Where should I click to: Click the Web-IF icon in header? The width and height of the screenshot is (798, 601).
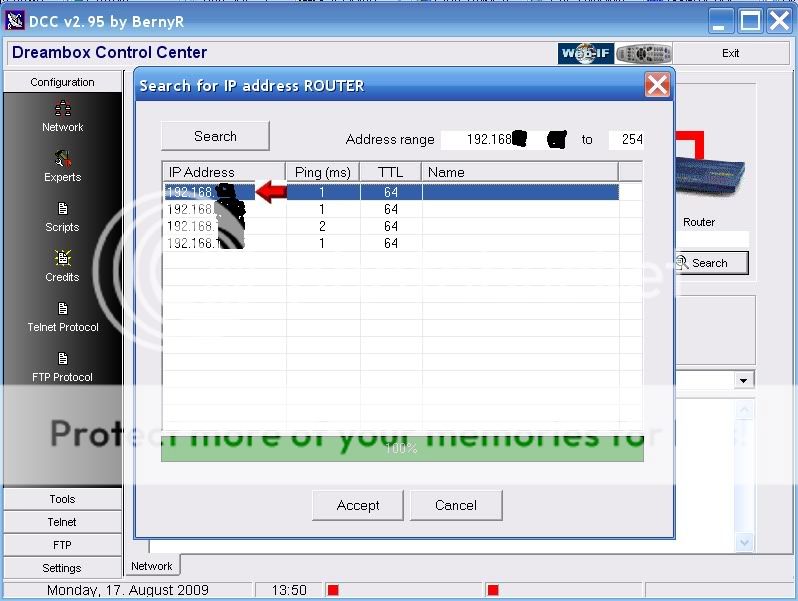pos(585,54)
